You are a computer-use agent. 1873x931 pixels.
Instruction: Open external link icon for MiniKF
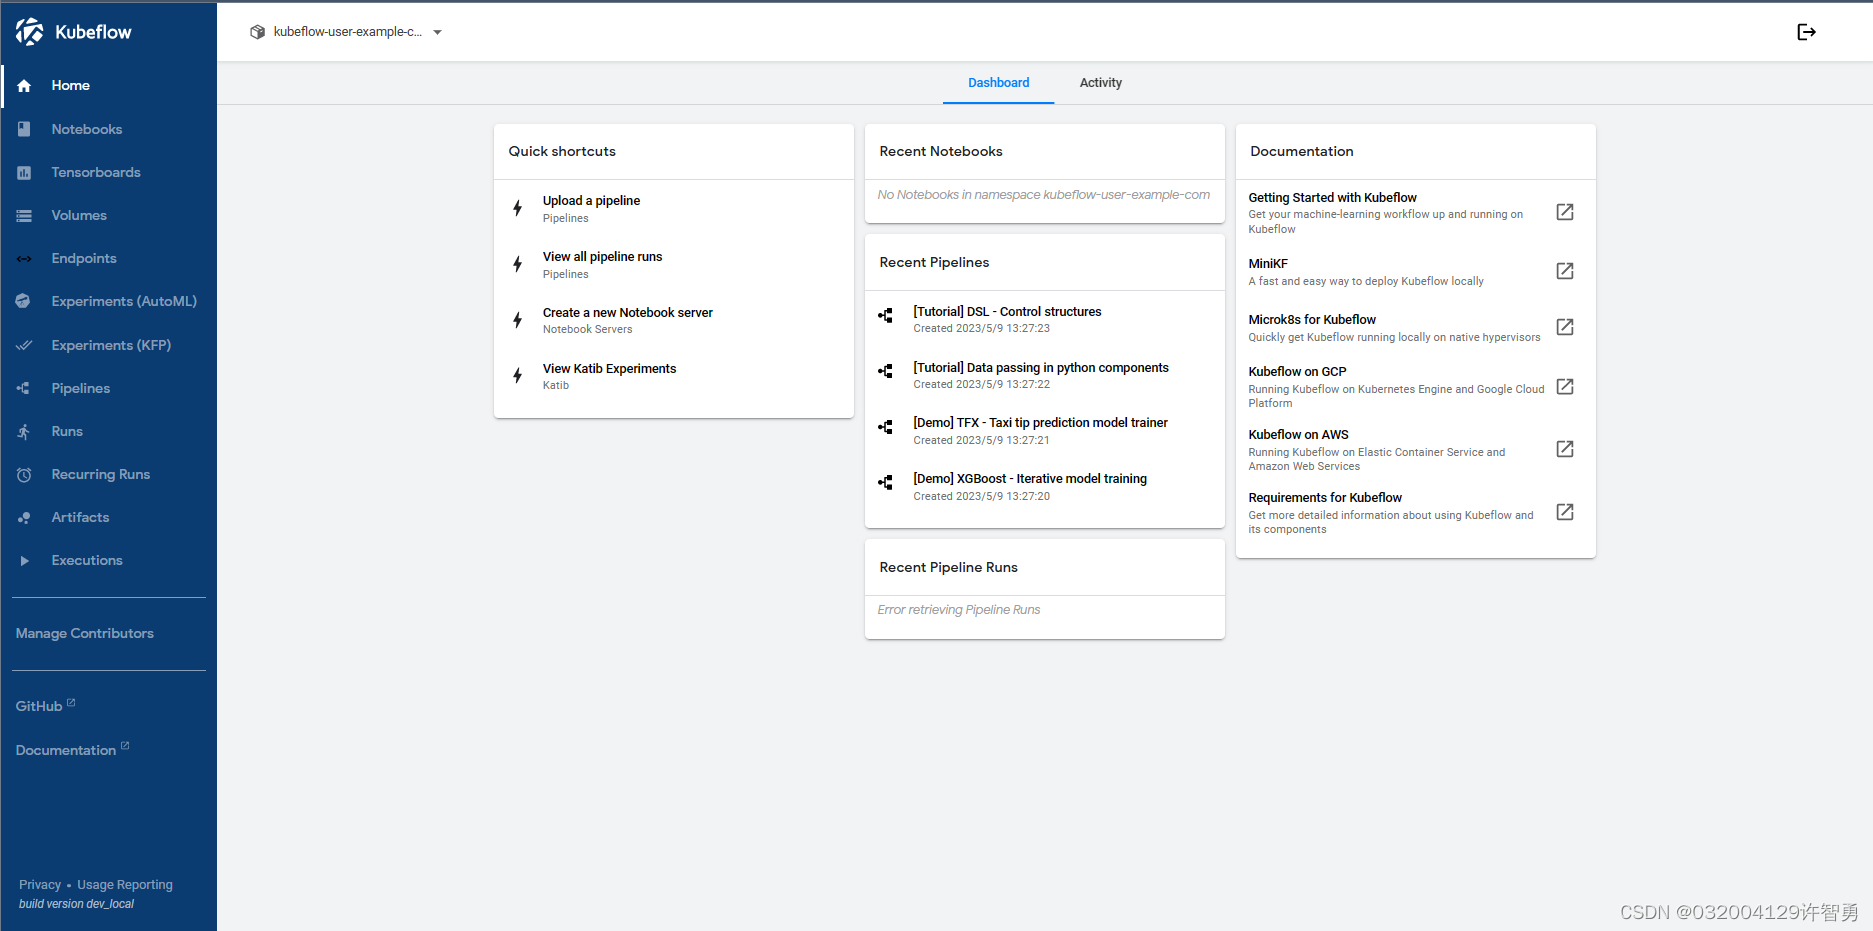[x=1565, y=271]
